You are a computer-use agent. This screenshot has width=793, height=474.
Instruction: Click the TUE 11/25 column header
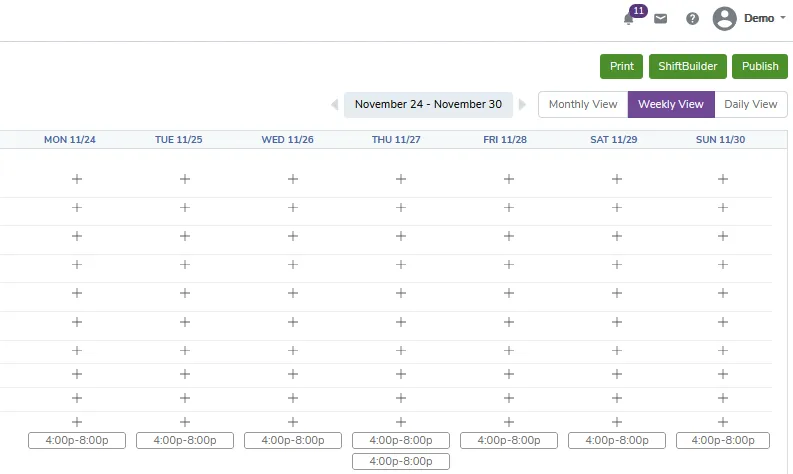coord(179,140)
